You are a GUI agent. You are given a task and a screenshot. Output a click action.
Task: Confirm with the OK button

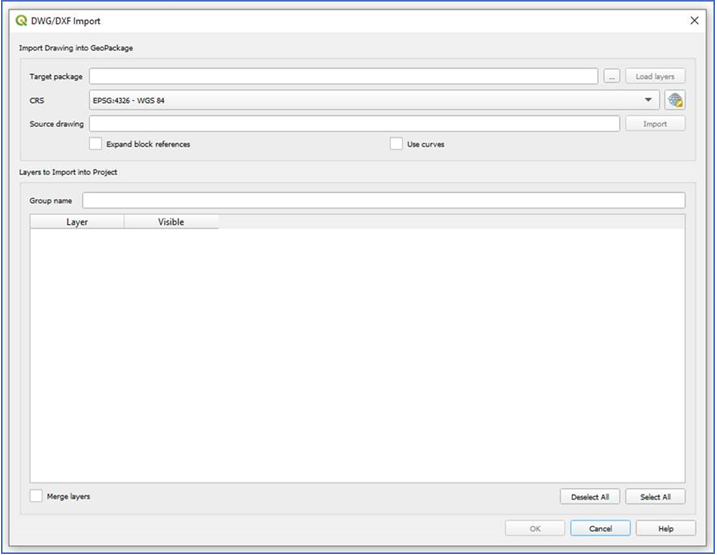tap(535, 528)
